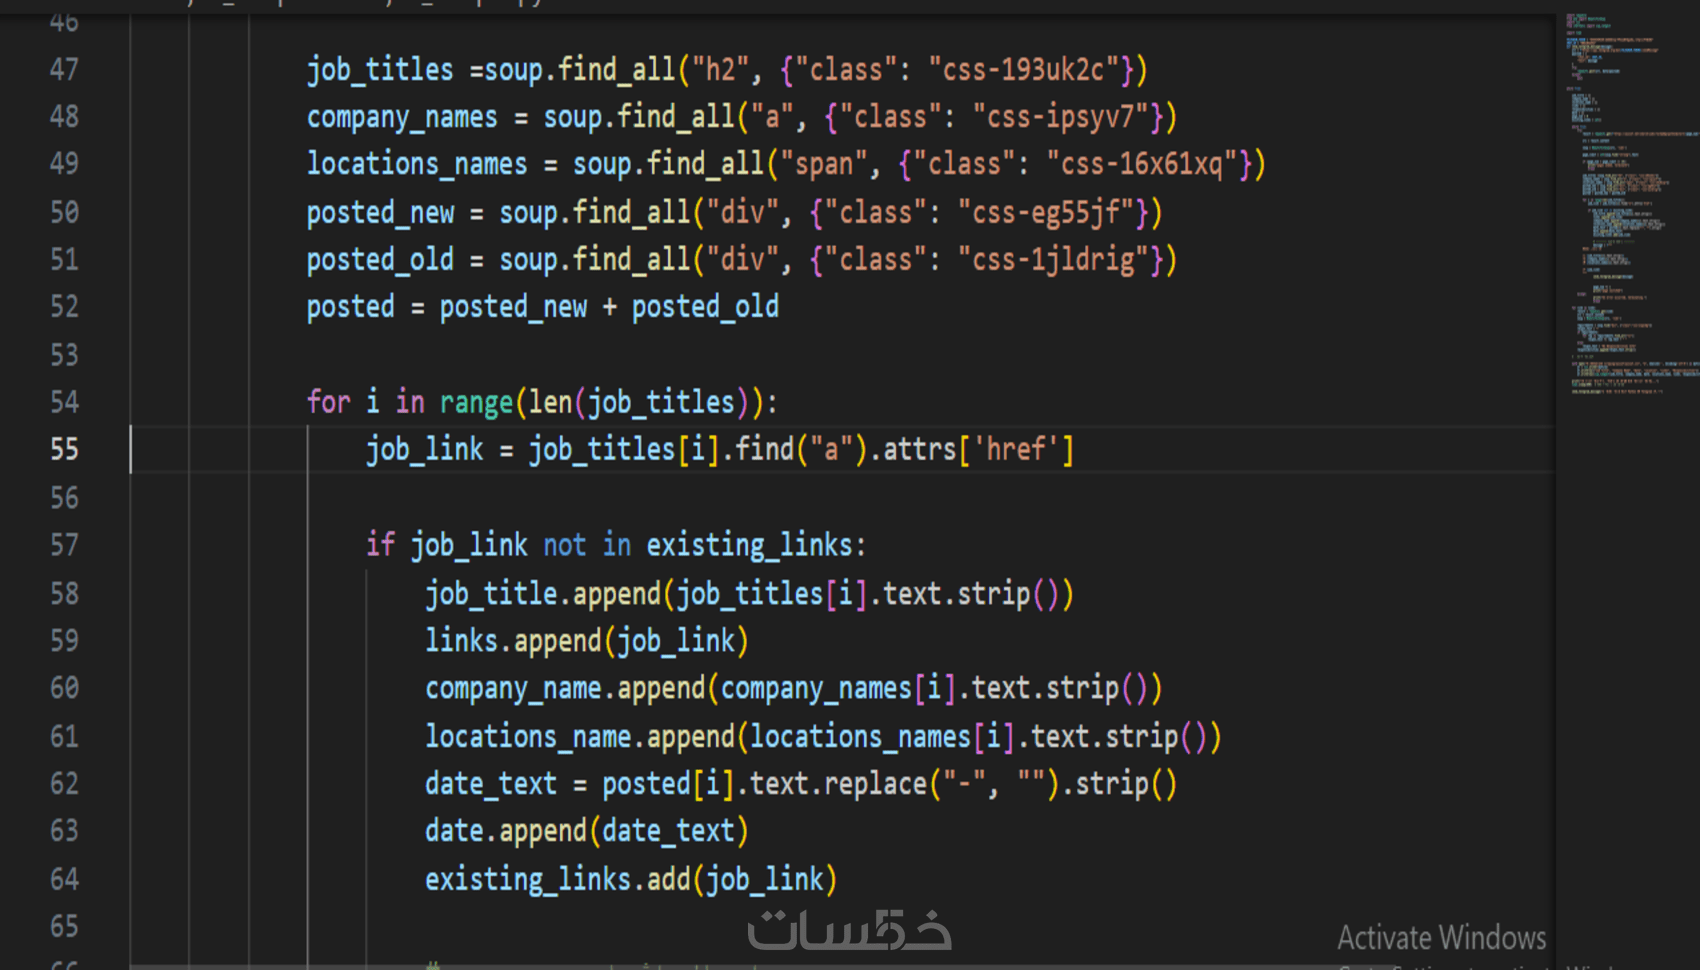1700x970 pixels.
Task: Click line number 47 in the gutter
Action: [64, 69]
